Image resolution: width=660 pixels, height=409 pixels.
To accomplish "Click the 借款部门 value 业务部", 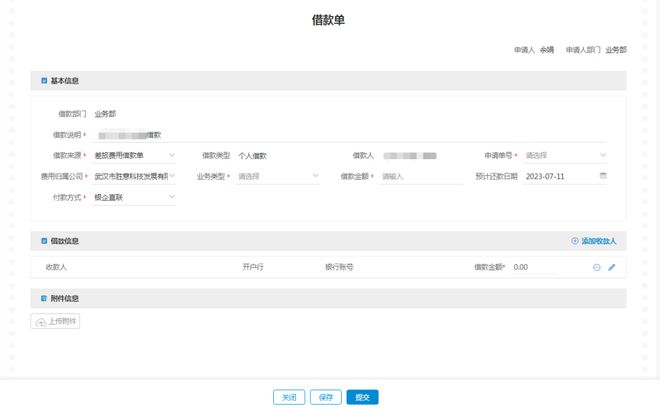I will [x=105, y=114].
